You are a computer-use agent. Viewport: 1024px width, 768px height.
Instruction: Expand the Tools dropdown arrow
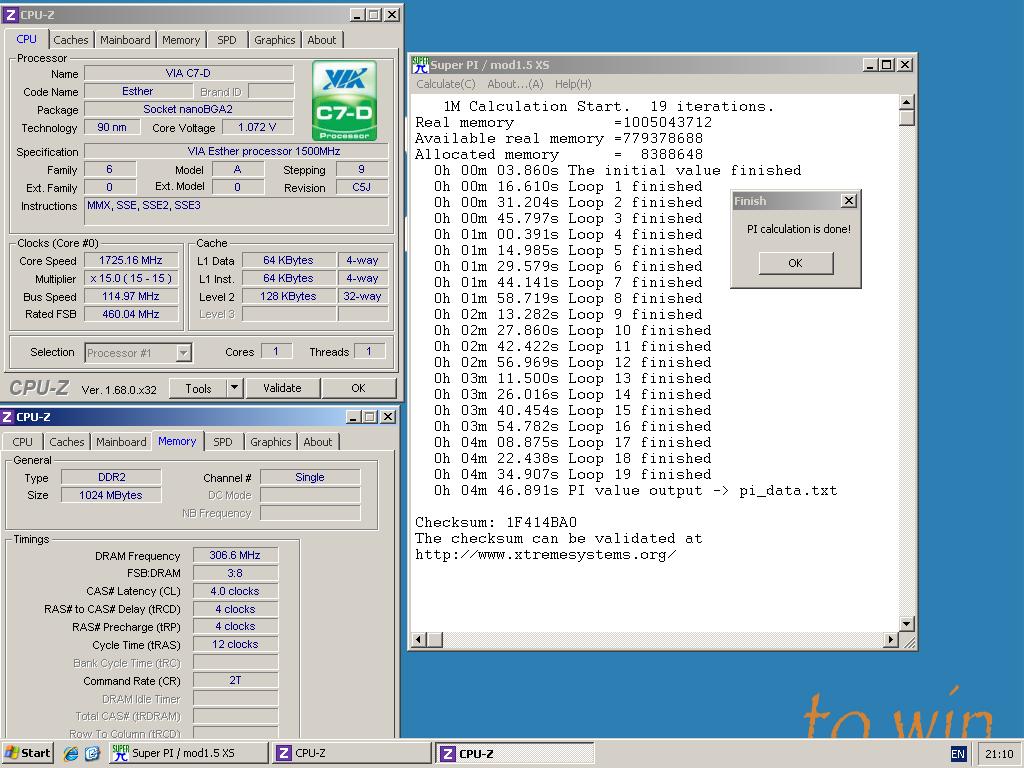(x=234, y=389)
